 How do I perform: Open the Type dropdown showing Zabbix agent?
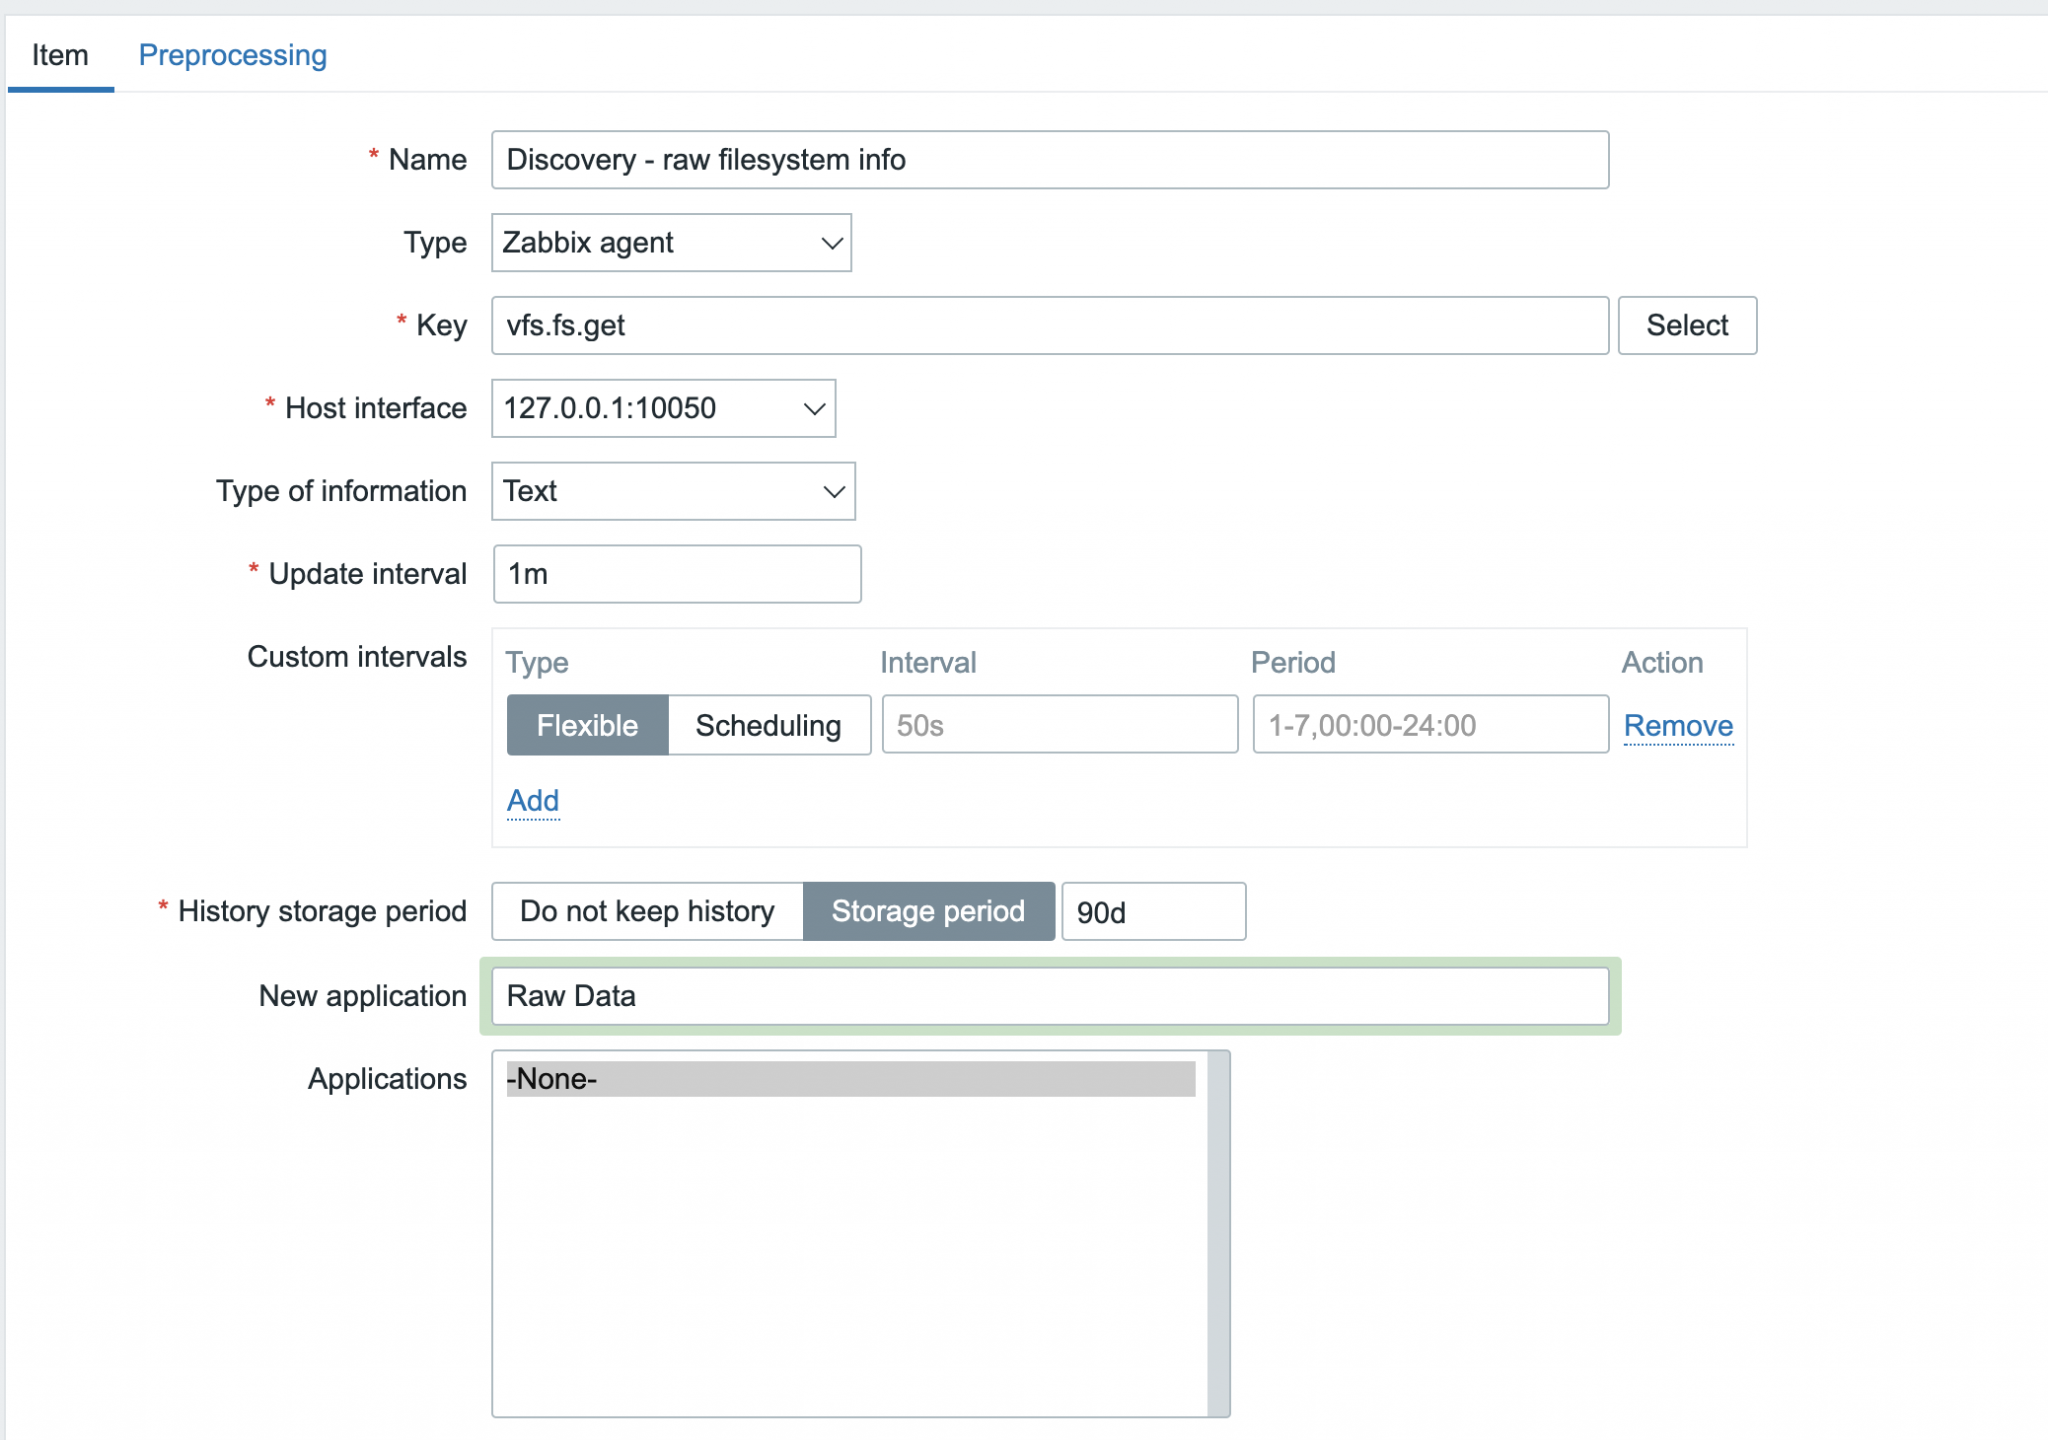tap(670, 242)
